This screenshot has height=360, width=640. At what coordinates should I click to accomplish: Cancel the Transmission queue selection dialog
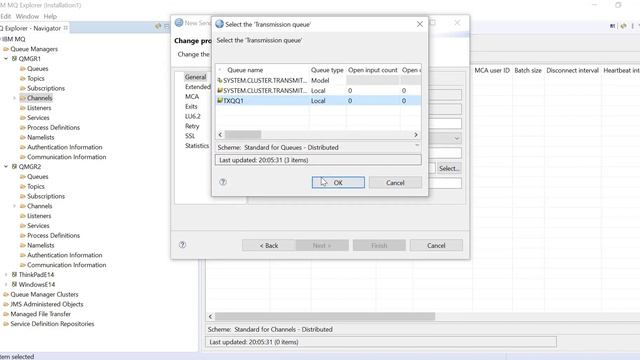[x=395, y=182]
